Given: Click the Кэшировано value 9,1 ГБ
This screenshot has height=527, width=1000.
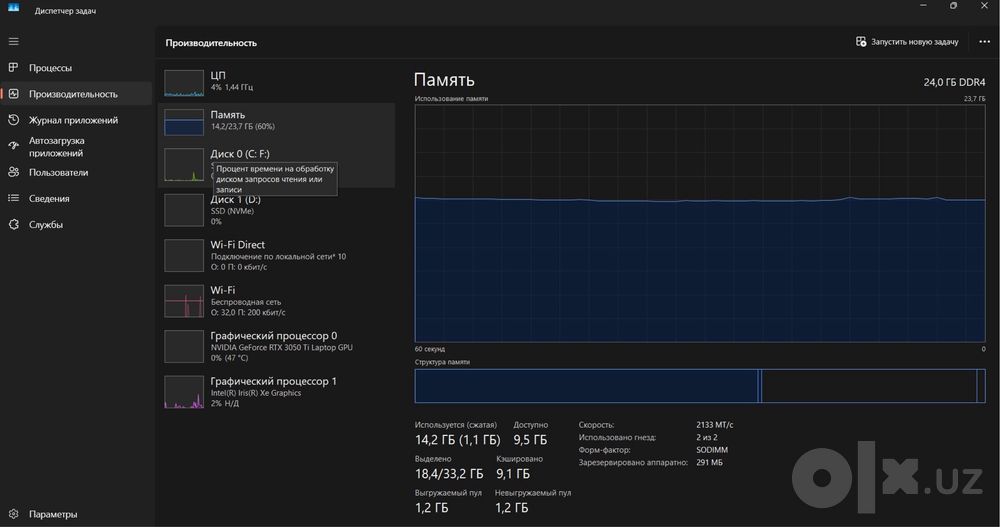Looking at the screenshot, I should pos(513,473).
